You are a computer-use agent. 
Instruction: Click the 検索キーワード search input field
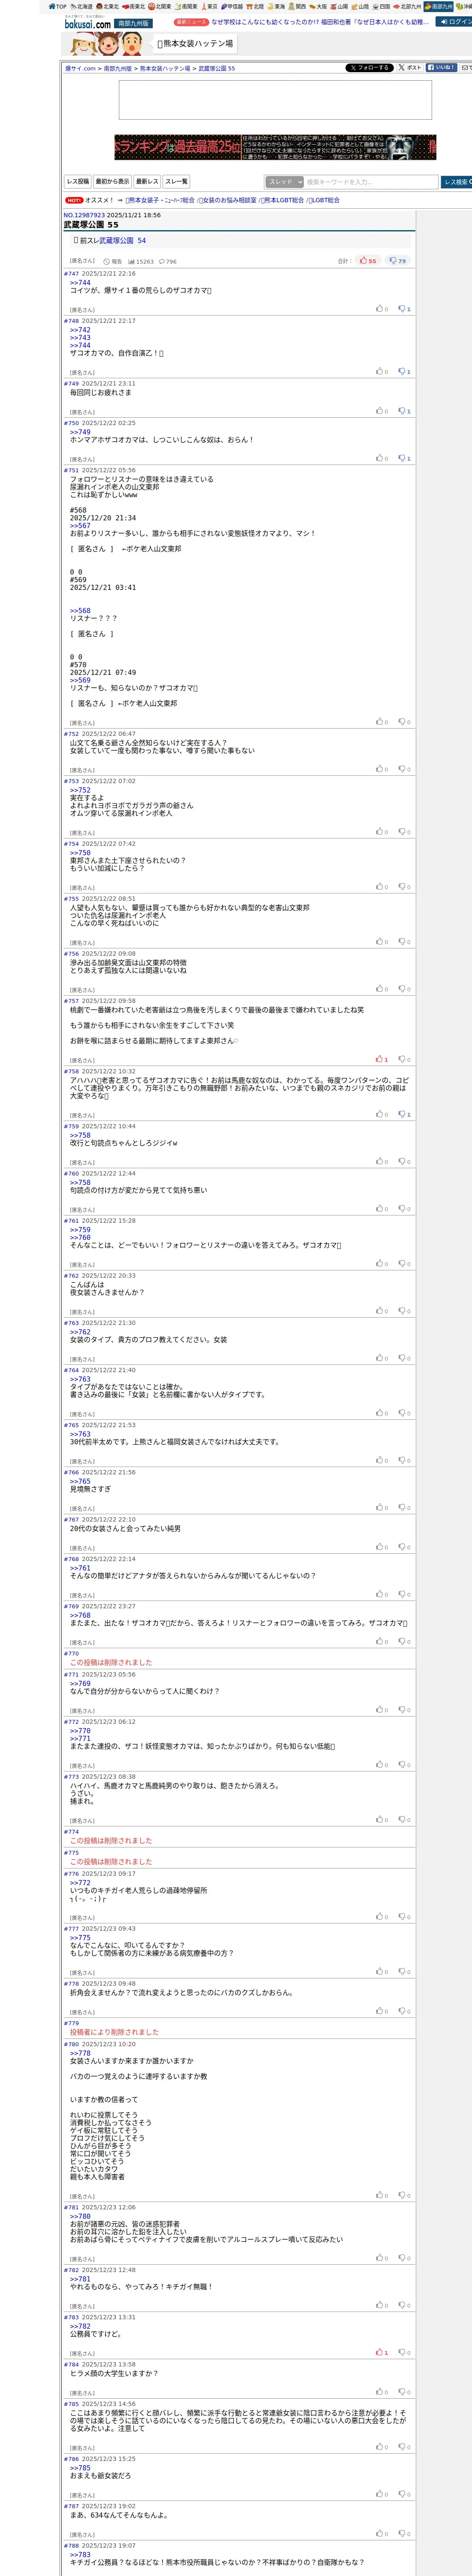click(x=371, y=182)
